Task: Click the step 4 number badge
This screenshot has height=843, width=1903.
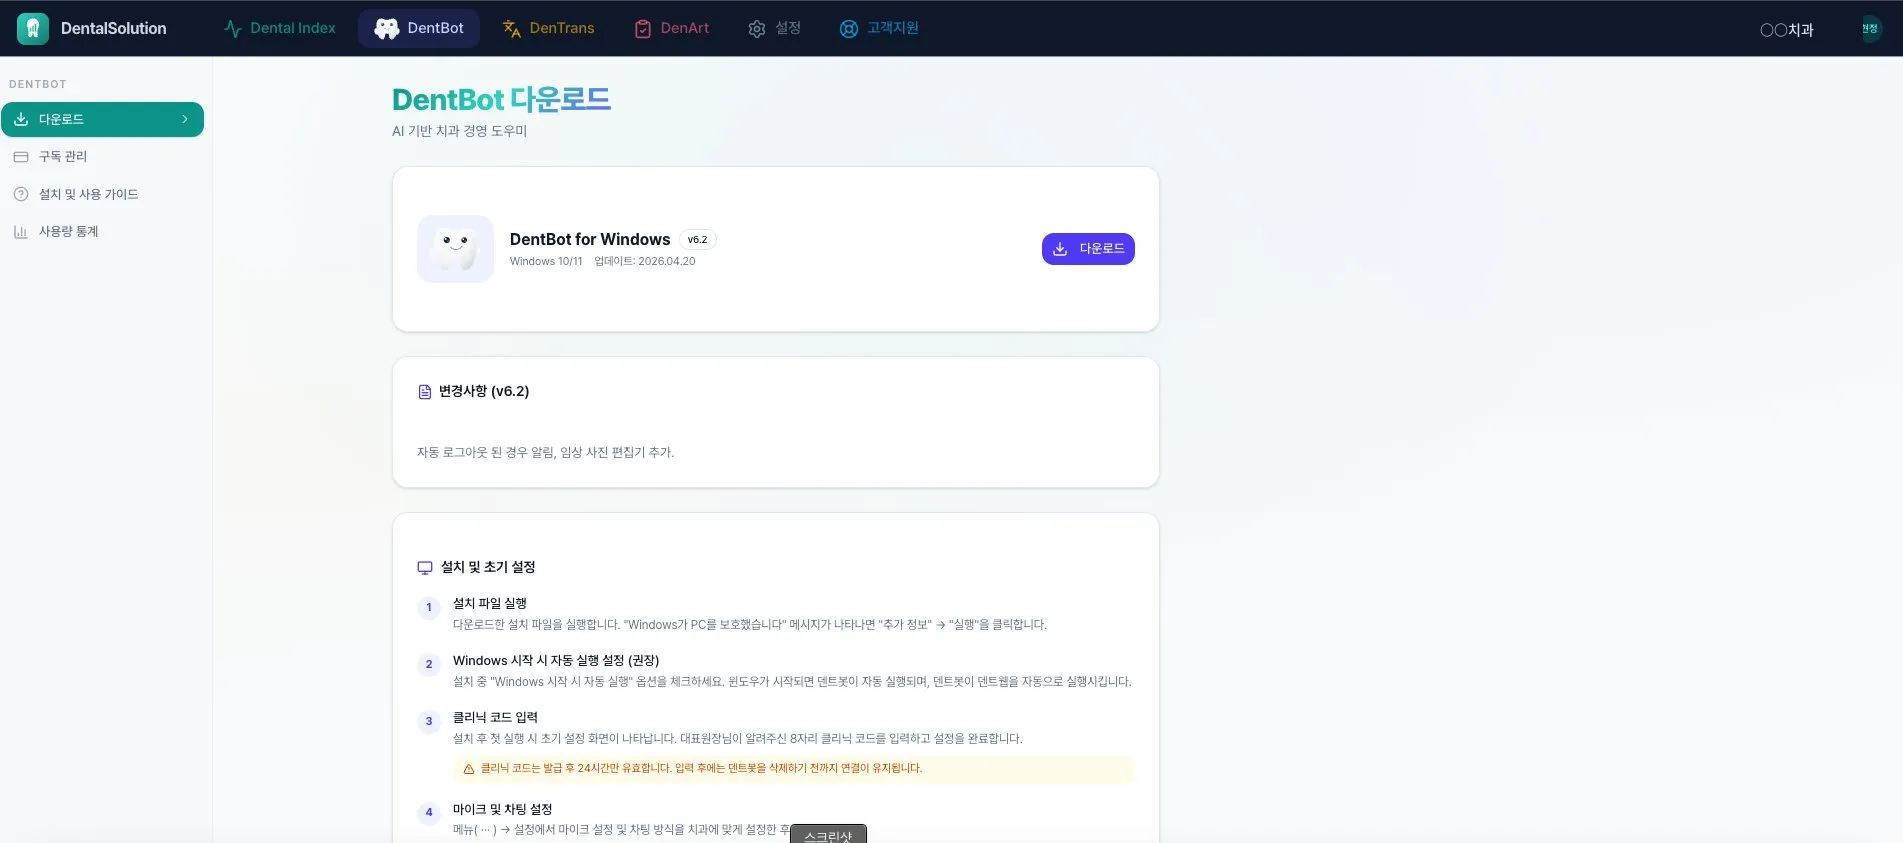Action: (x=429, y=812)
